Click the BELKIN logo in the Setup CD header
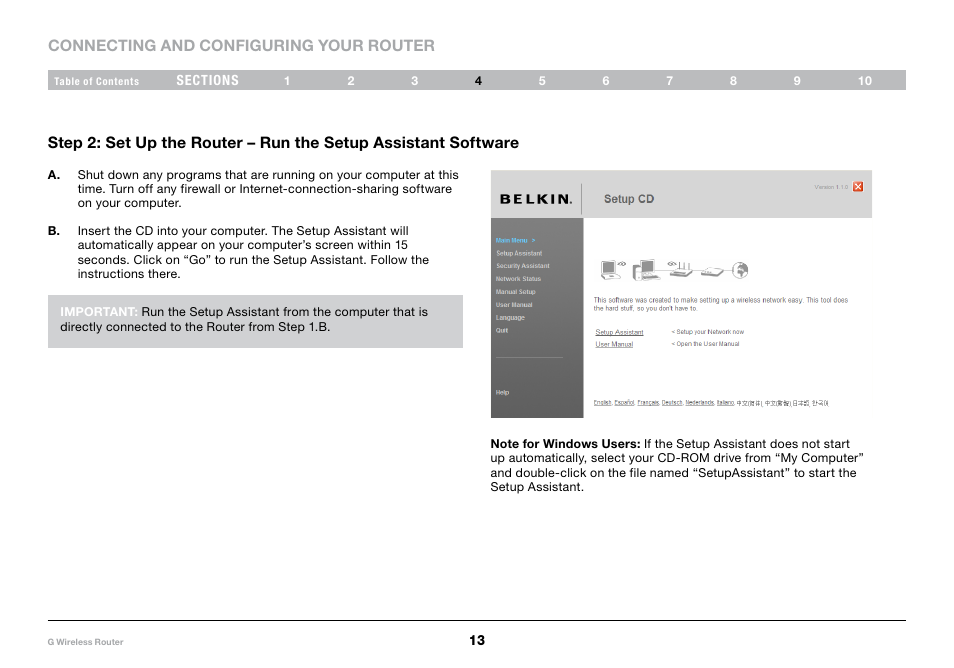This screenshot has height=668, width=954. pyautogui.click(x=535, y=199)
